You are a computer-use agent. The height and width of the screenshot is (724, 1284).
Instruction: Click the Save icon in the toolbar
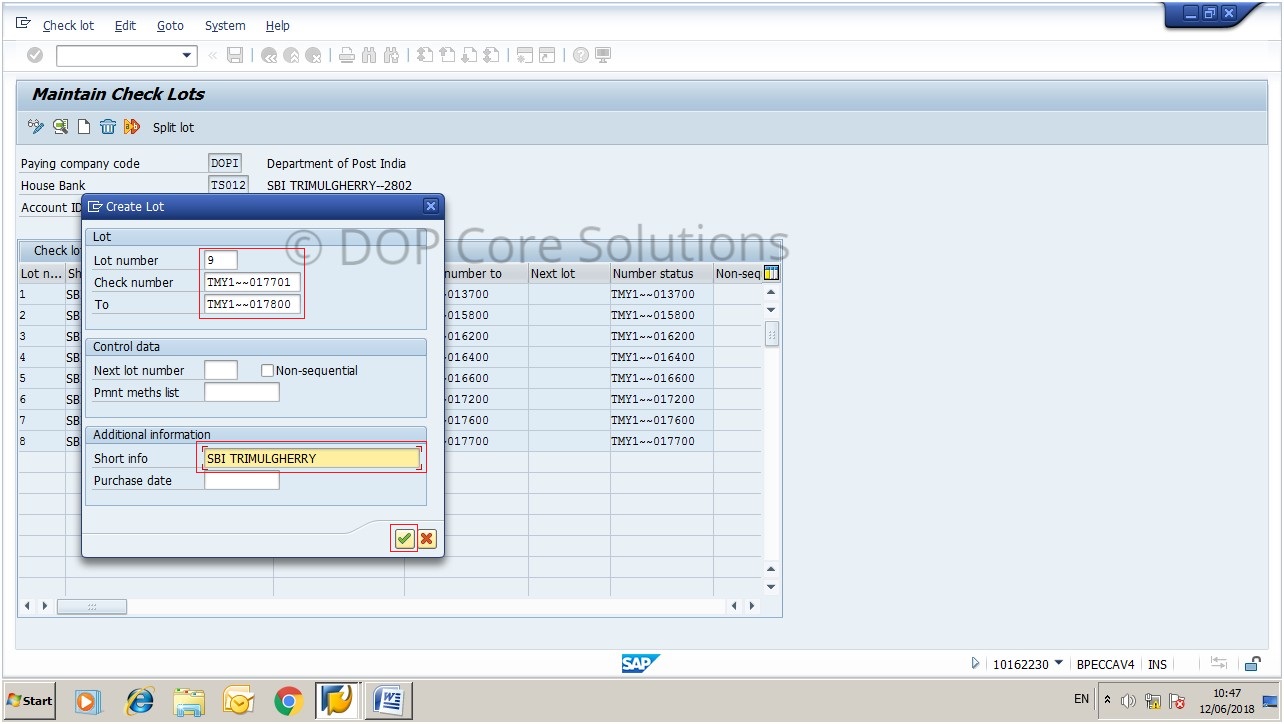coord(237,55)
